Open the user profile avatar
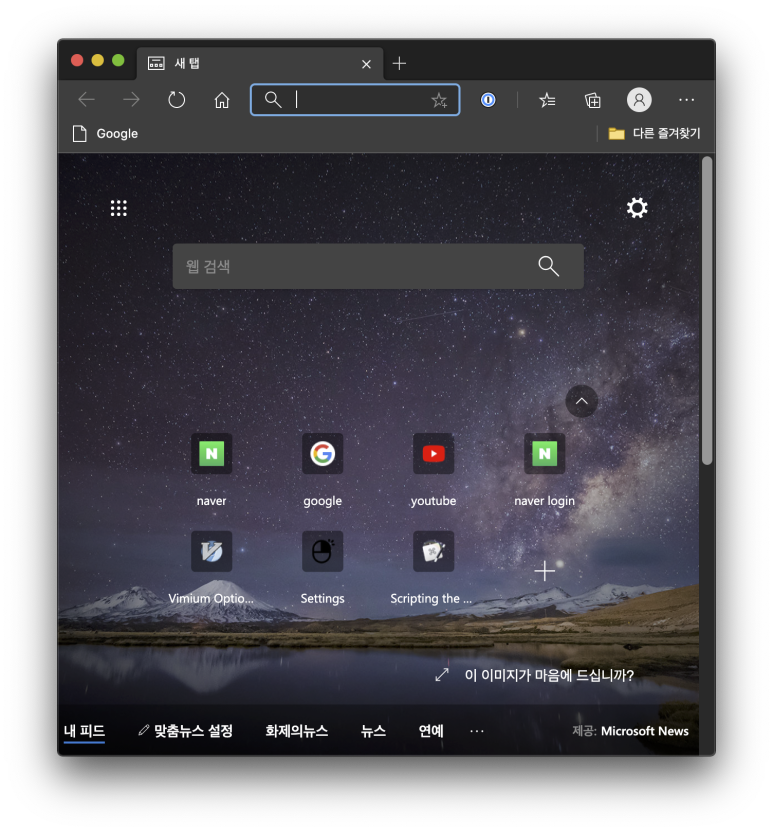This screenshot has height=832, width=773. tap(639, 100)
